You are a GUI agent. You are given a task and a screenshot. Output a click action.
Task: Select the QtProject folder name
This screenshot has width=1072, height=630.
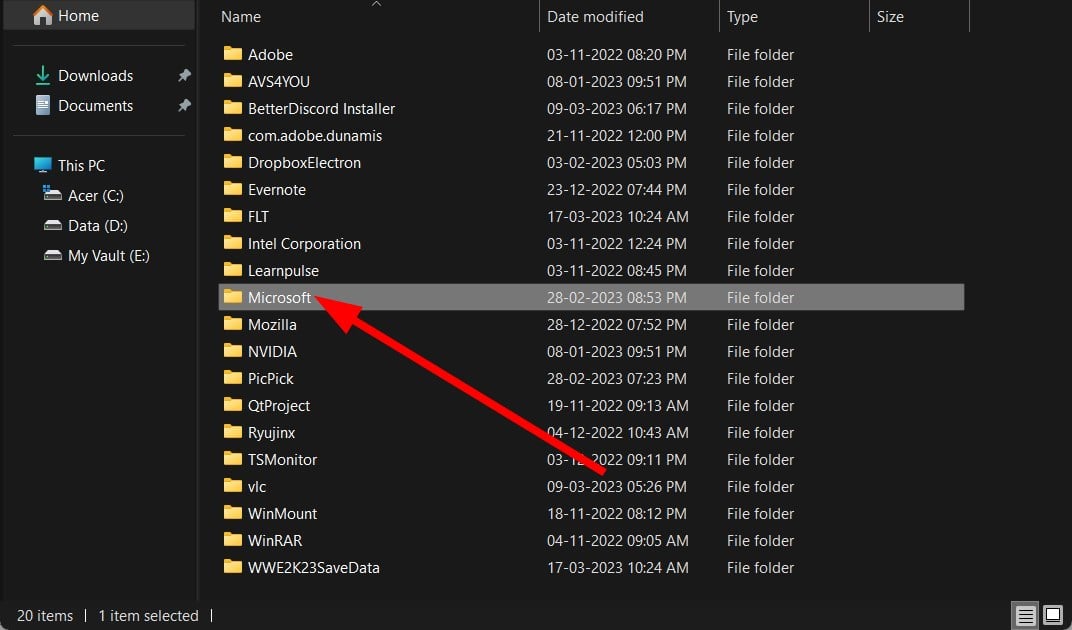pos(279,406)
